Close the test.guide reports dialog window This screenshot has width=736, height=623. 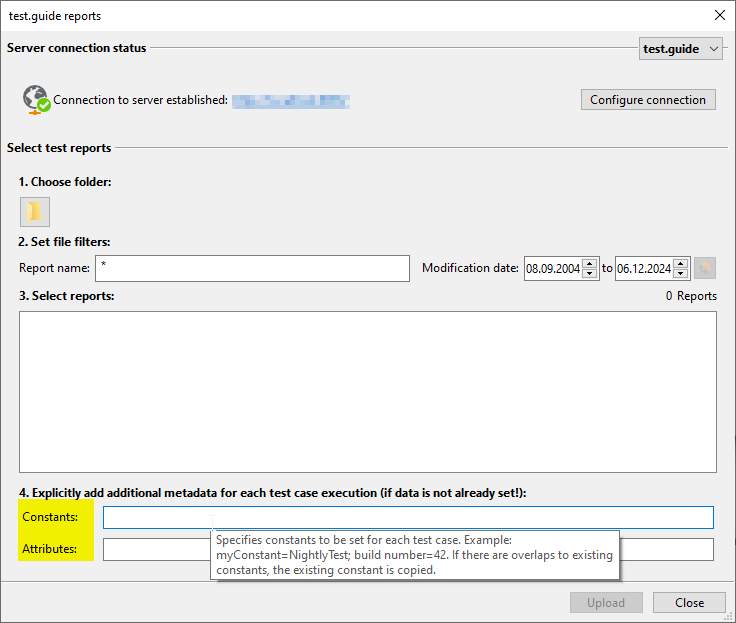(x=720, y=15)
